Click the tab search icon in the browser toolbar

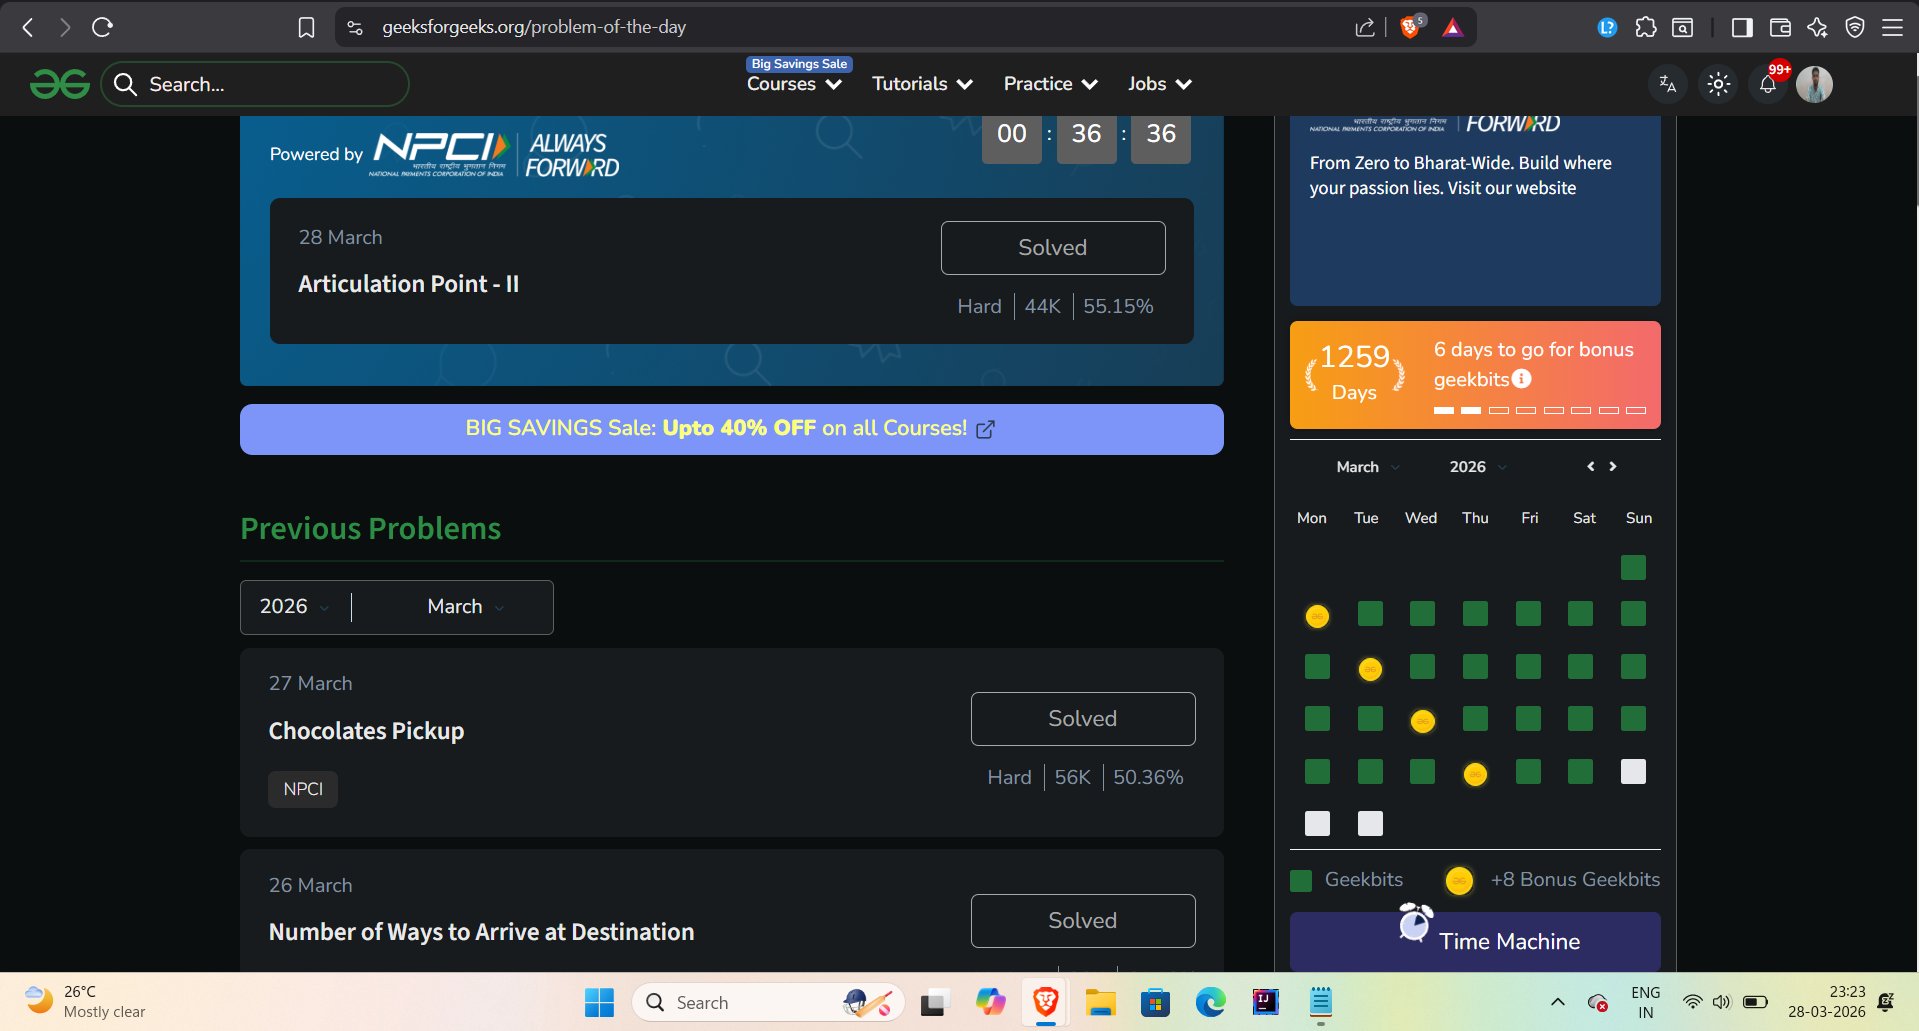click(x=1683, y=27)
